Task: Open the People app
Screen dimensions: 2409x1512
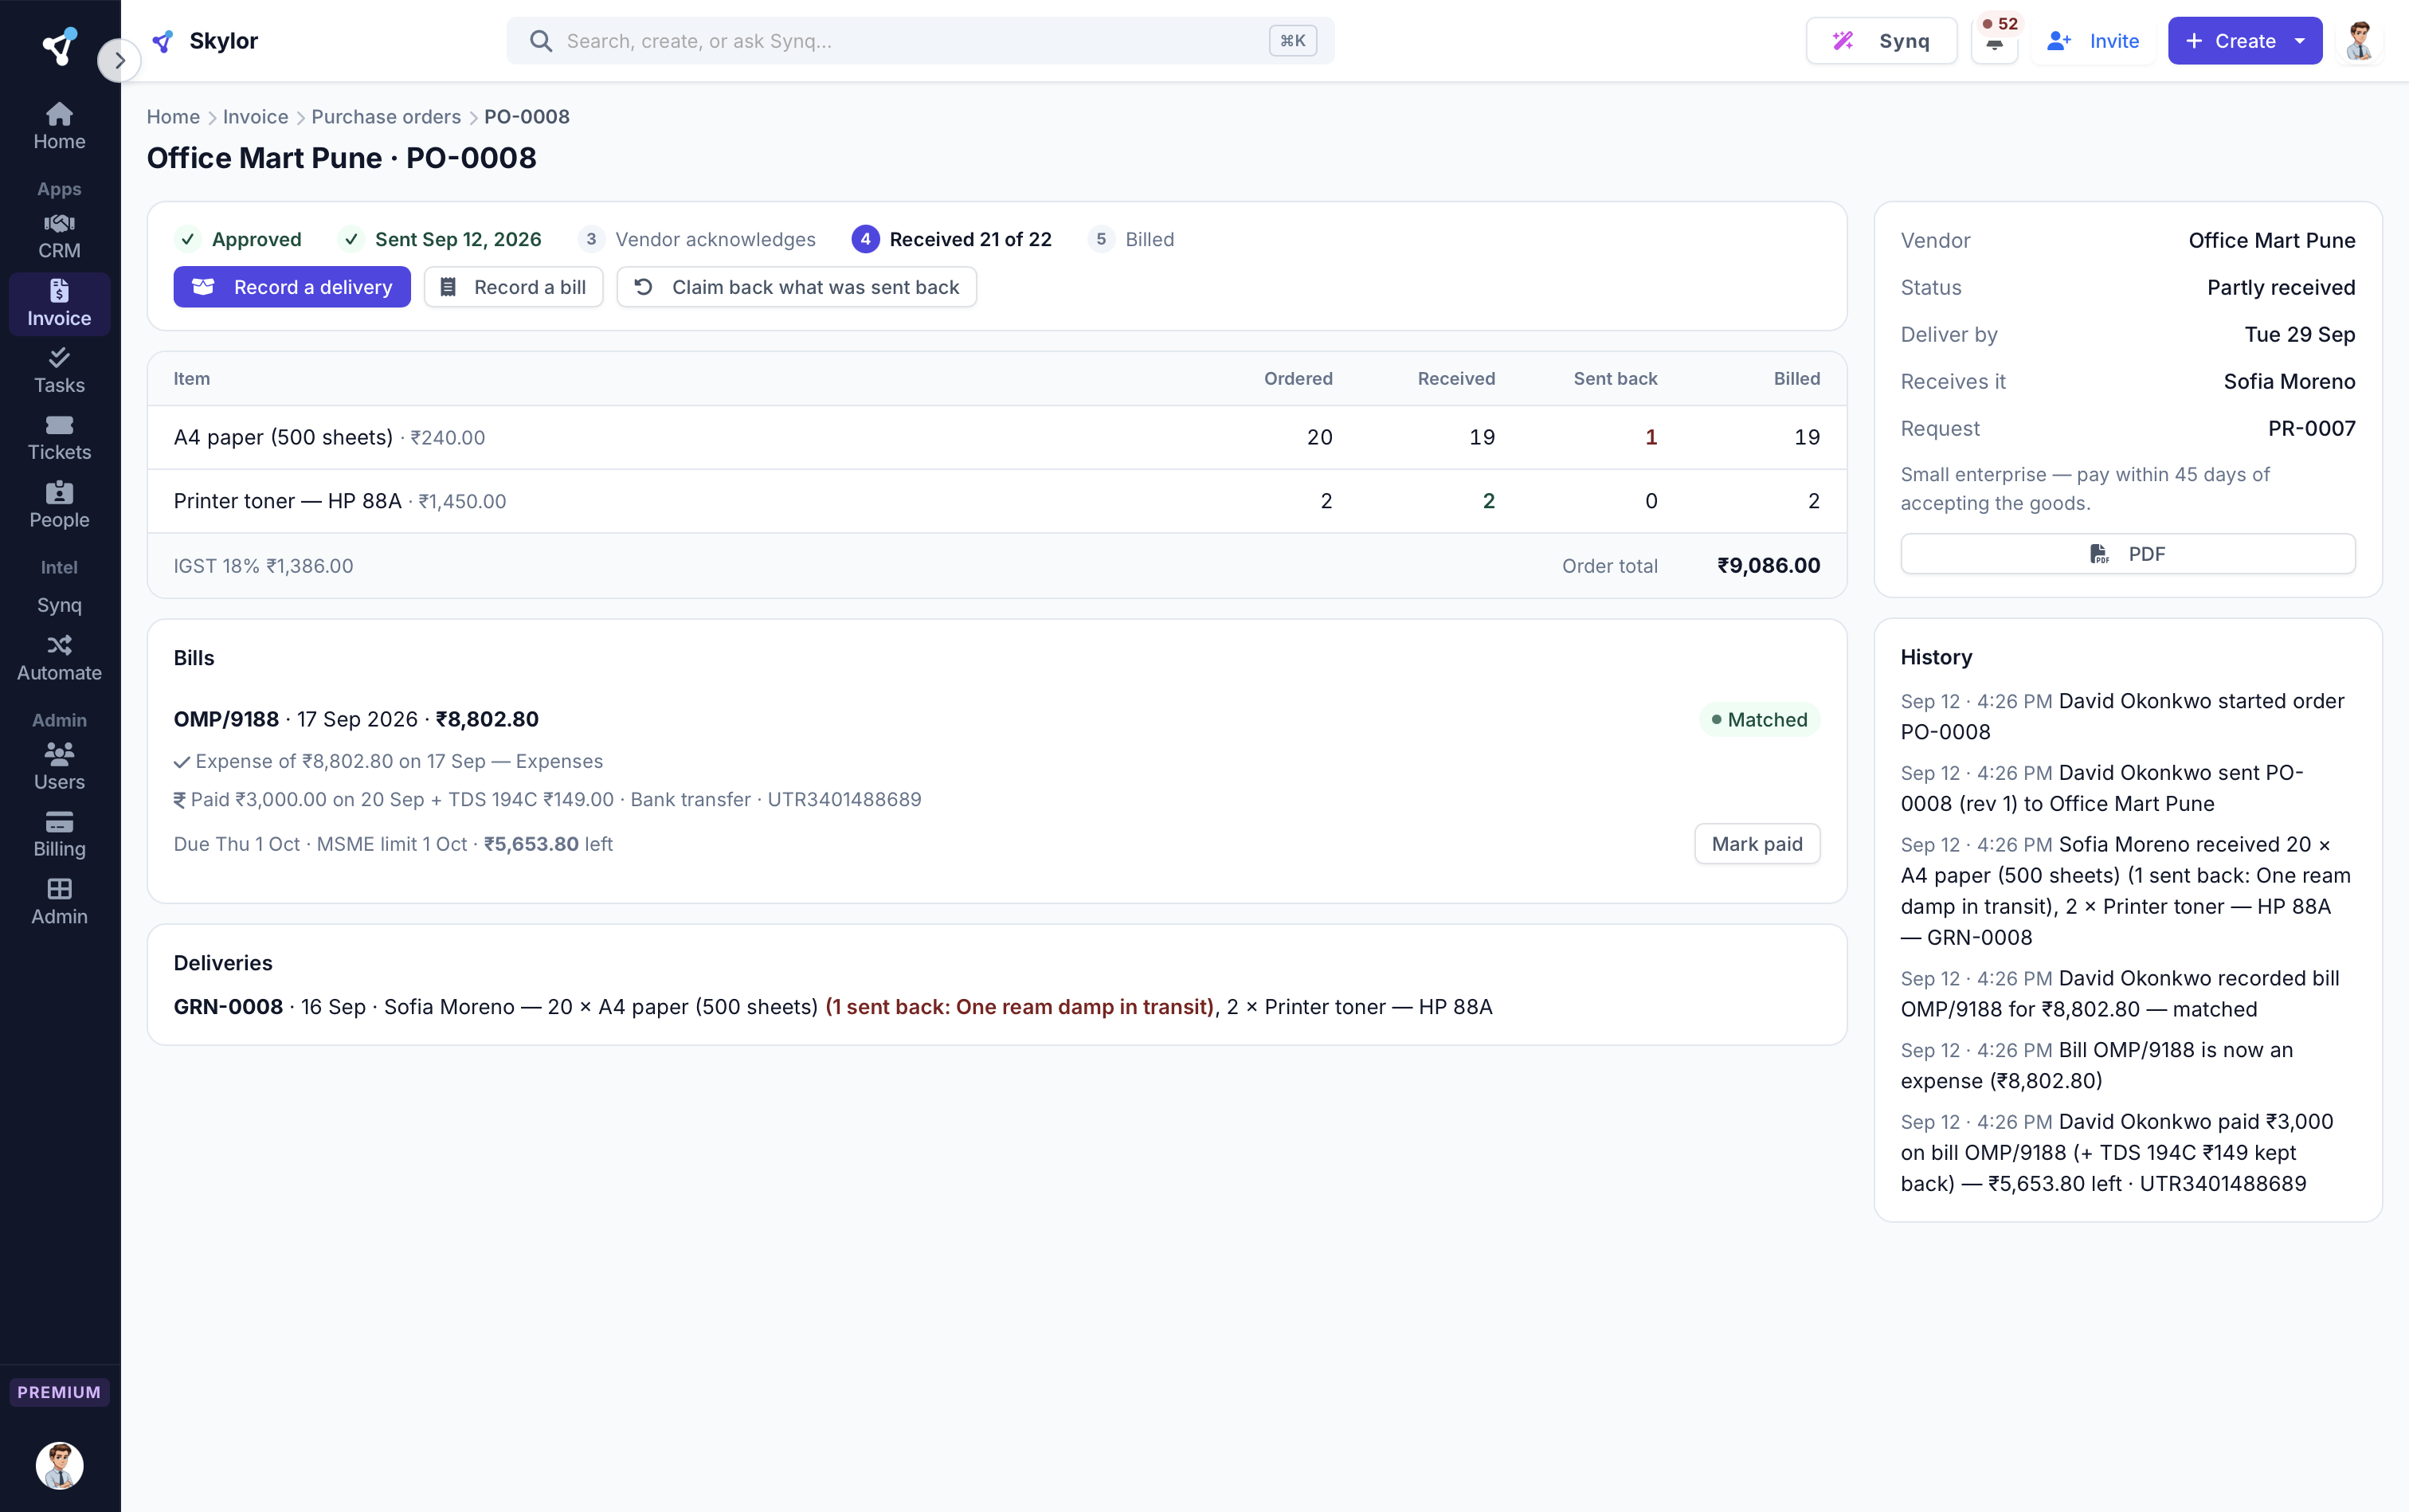Action: click(x=59, y=506)
